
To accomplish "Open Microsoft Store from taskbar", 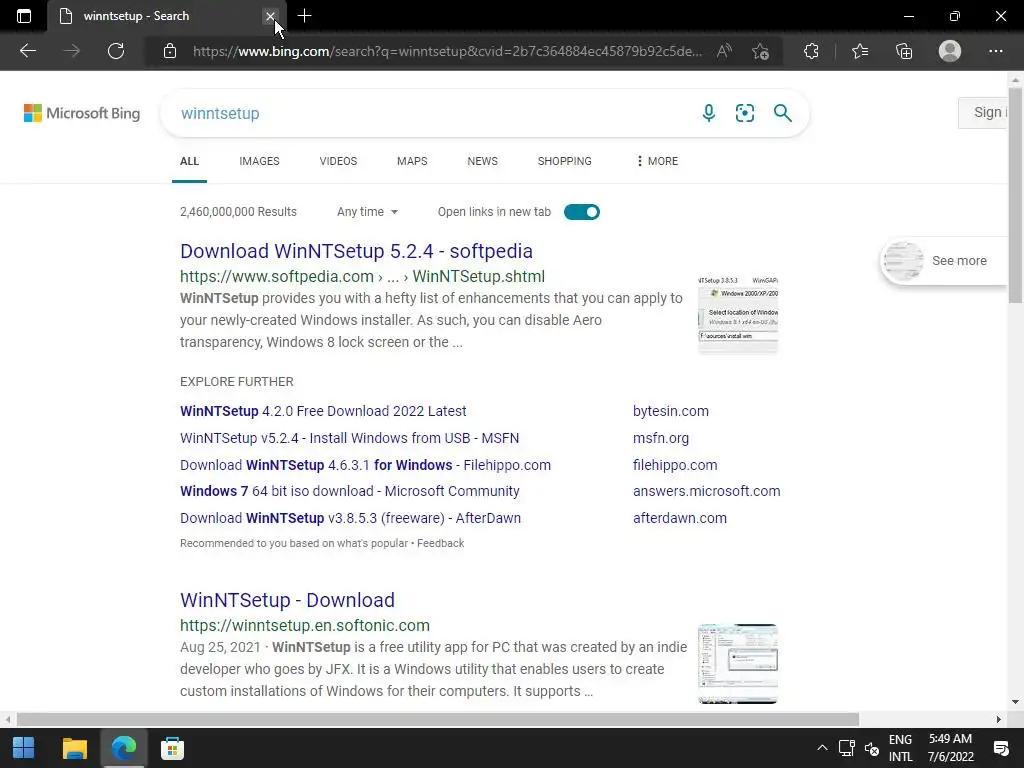I will tap(172, 748).
